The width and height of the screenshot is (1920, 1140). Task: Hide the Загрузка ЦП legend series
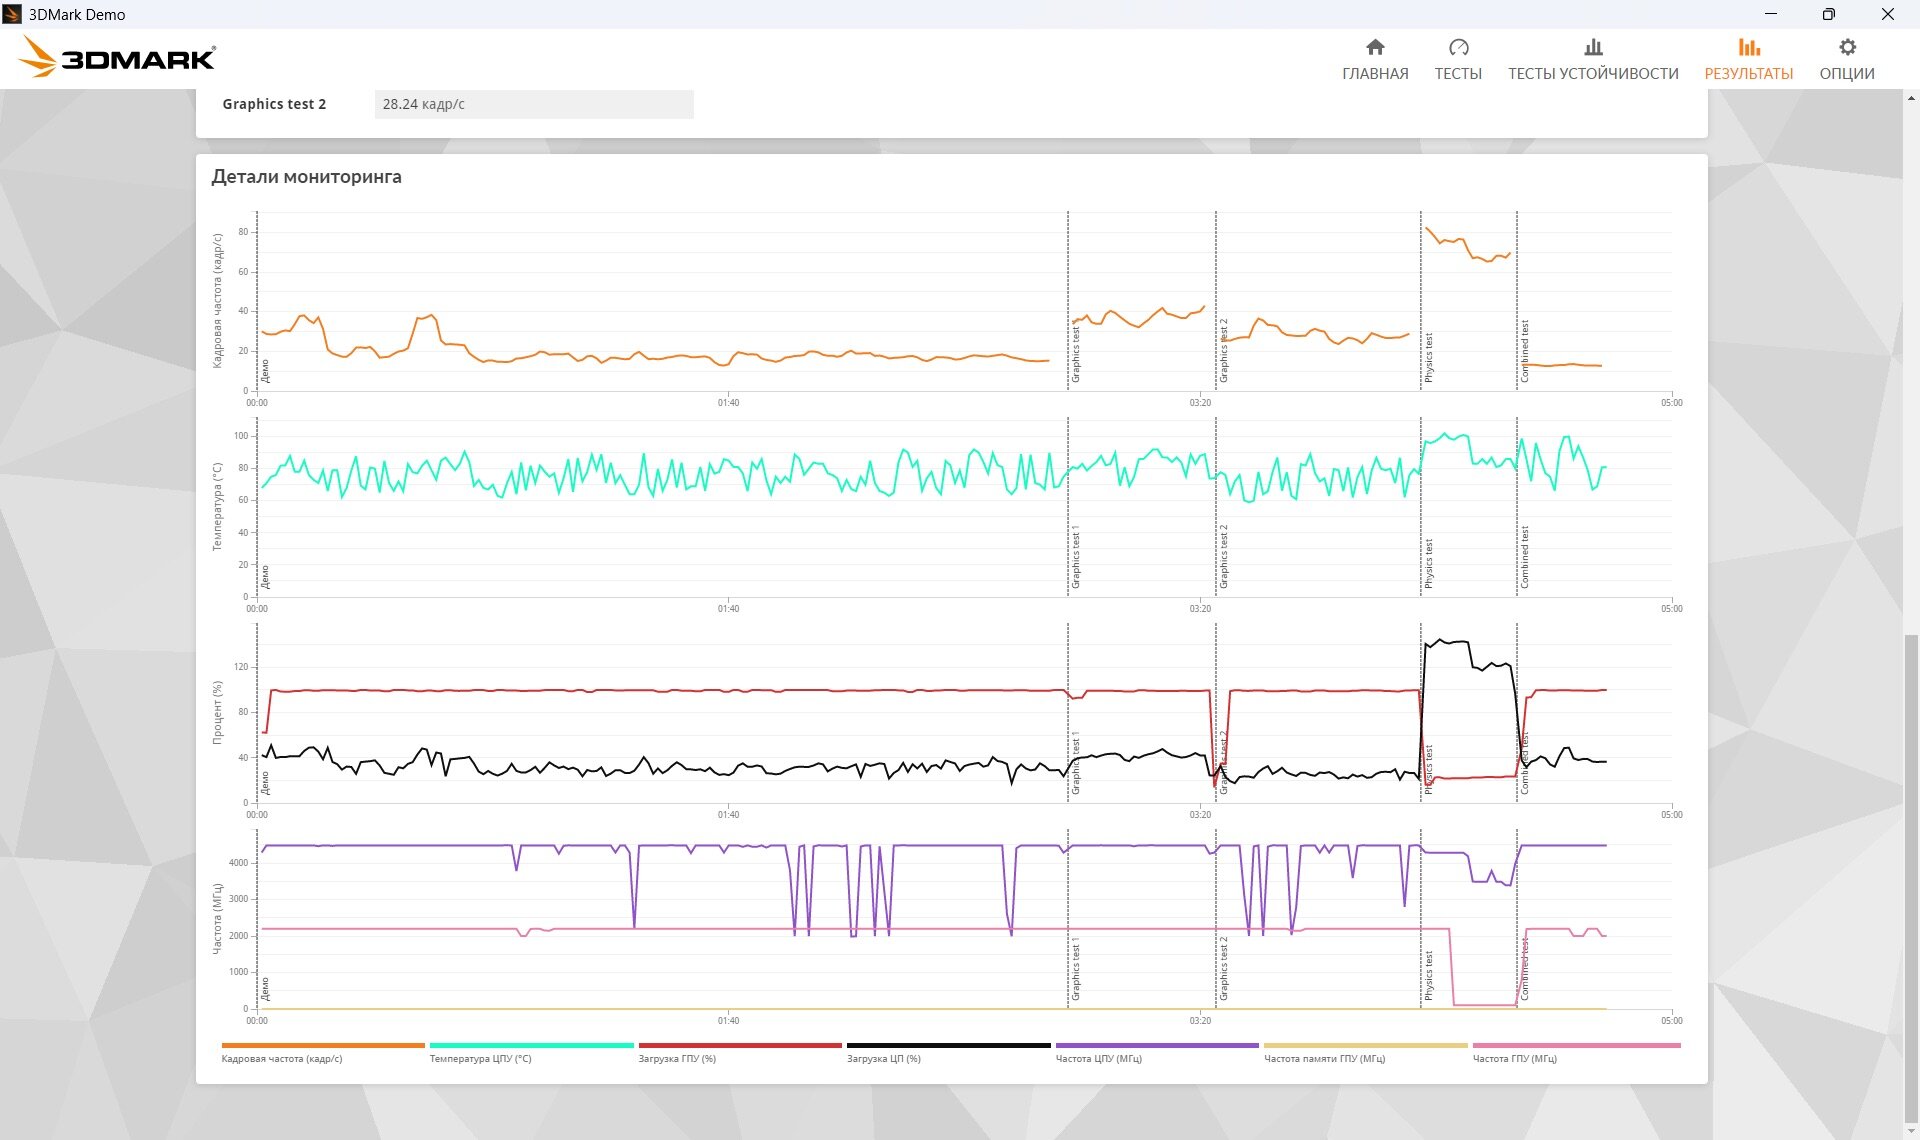click(884, 1058)
